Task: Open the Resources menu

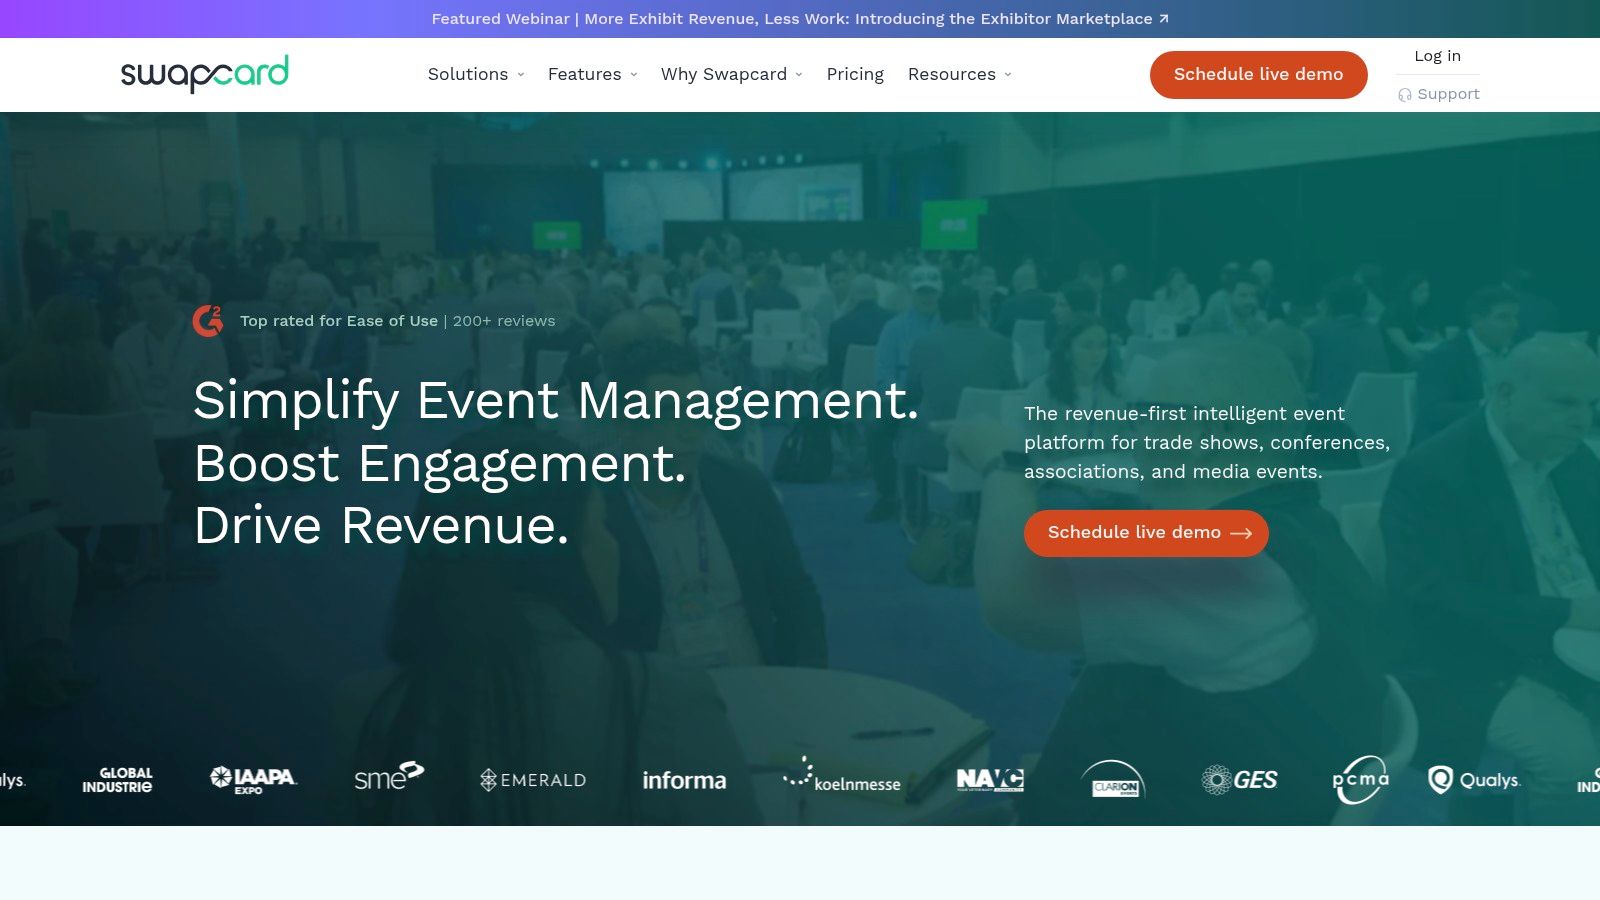Action: [960, 74]
